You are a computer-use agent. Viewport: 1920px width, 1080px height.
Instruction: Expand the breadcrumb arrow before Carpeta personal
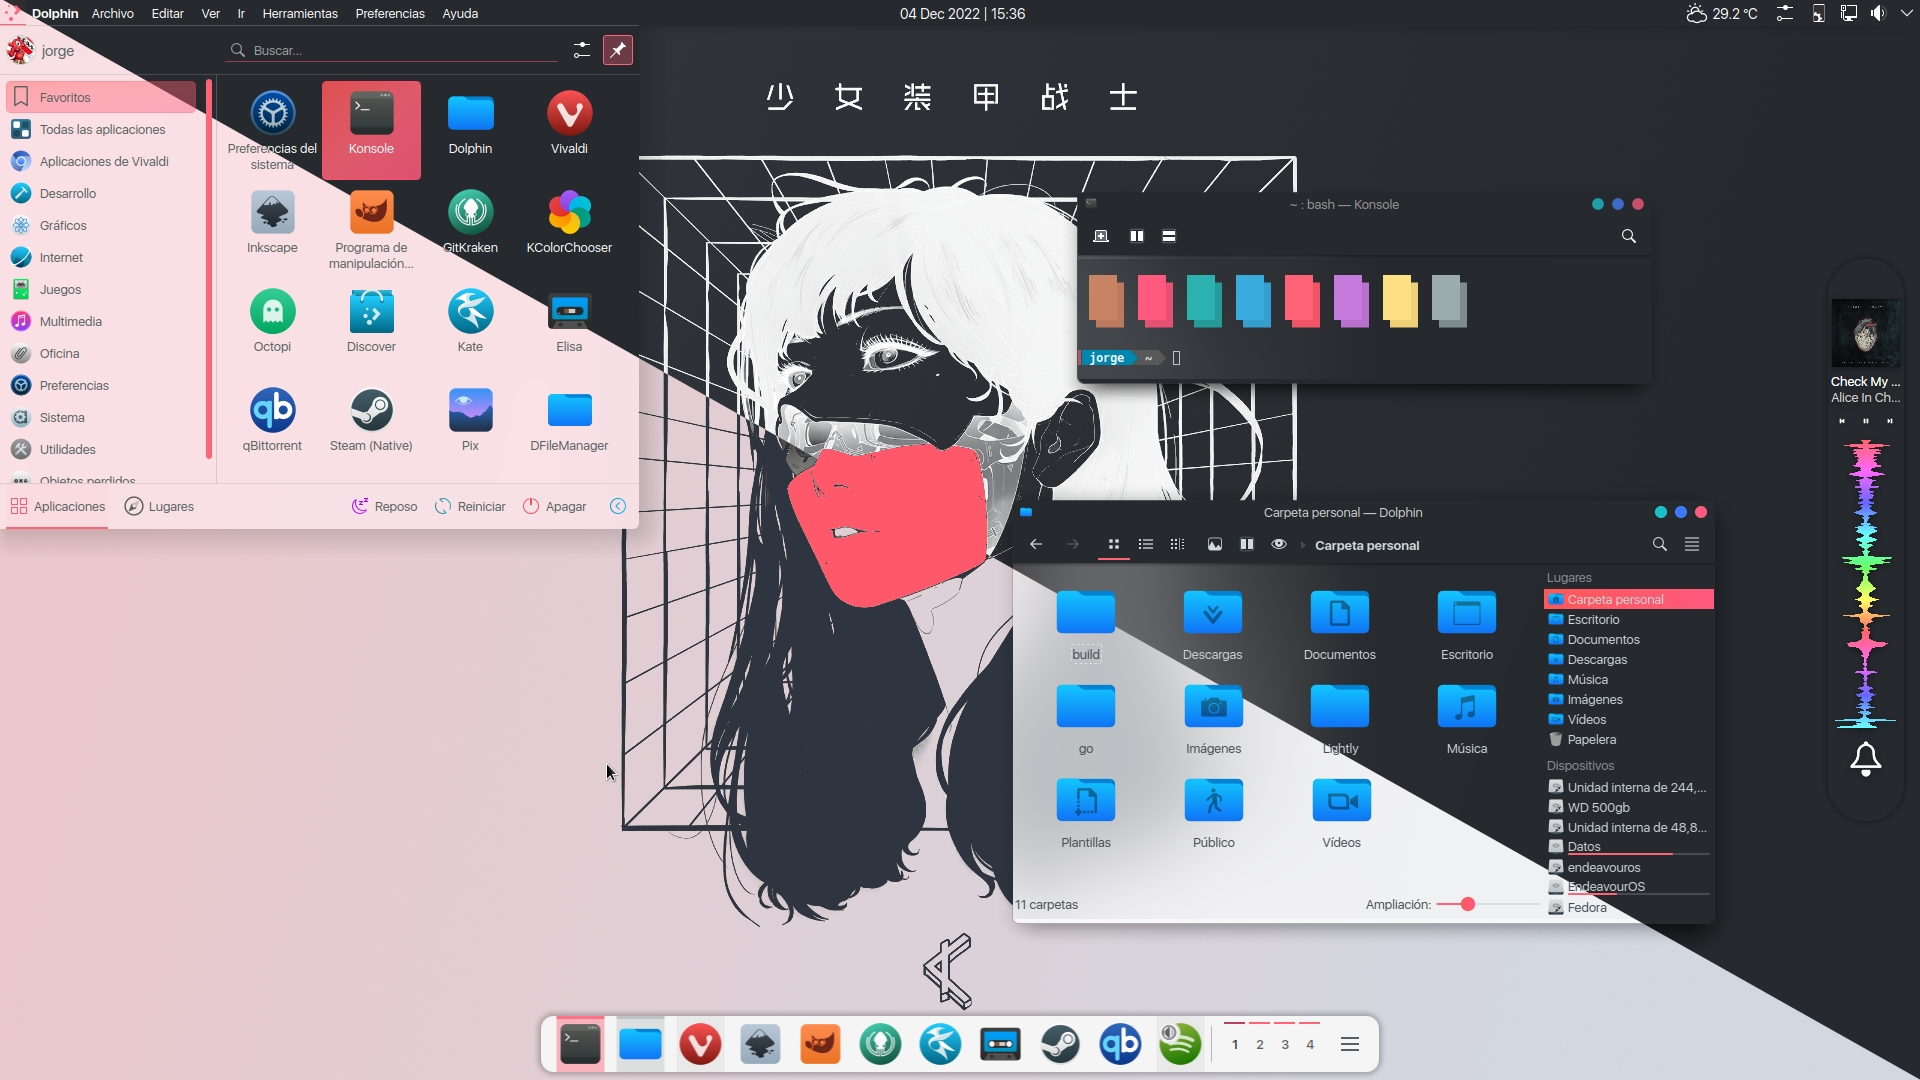[x=1302, y=545]
